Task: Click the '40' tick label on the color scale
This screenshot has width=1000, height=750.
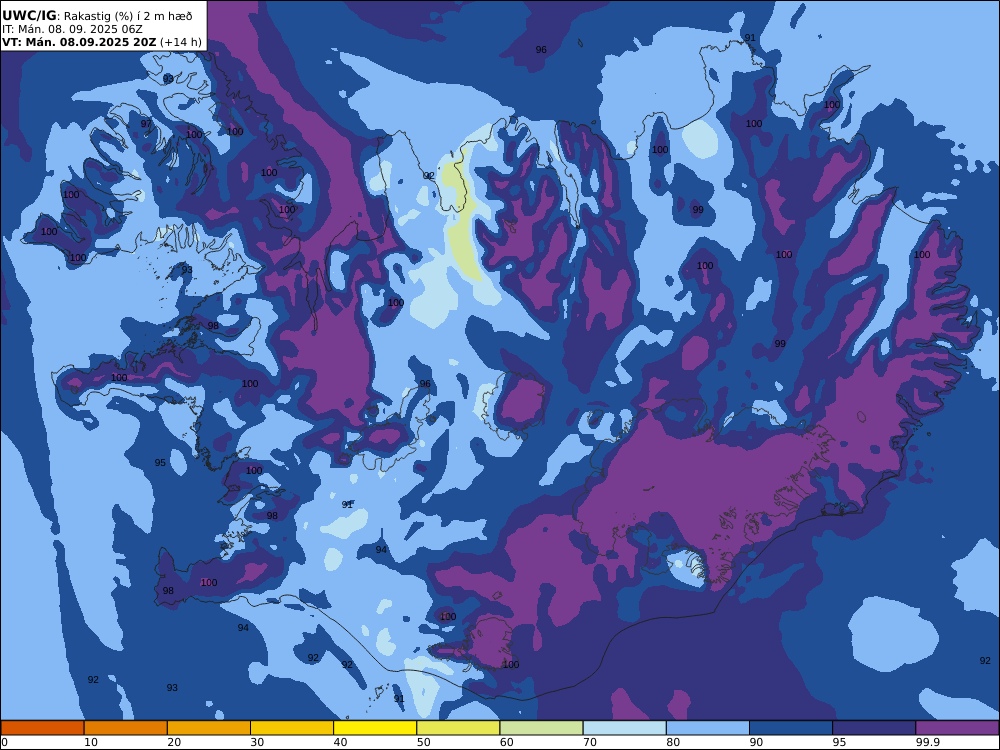Action: [341, 742]
